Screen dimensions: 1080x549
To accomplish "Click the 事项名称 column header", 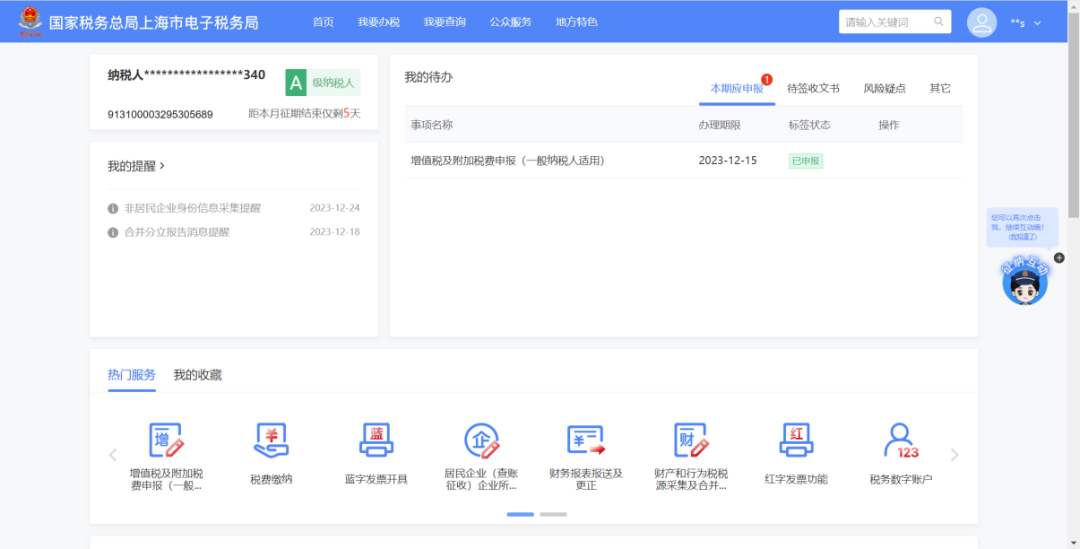I will coord(432,125).
